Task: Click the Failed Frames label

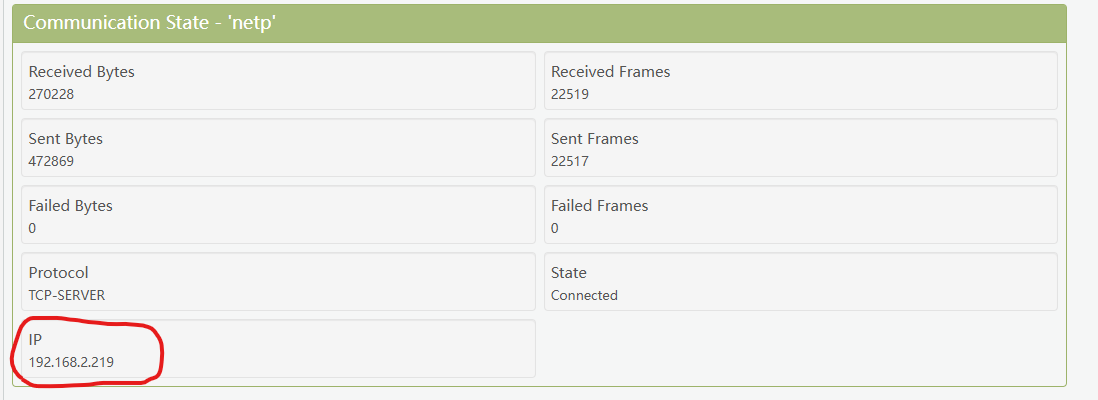Action: [599, 206]
